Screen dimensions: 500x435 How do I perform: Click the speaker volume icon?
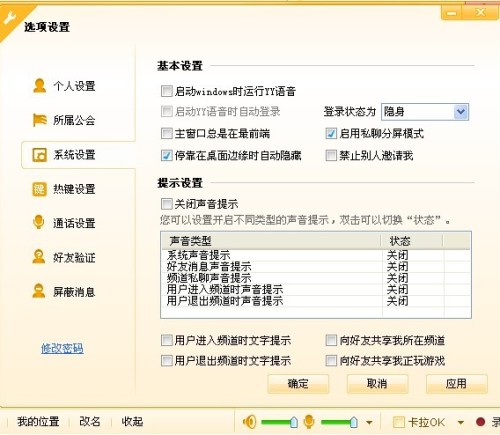(249, 422)
